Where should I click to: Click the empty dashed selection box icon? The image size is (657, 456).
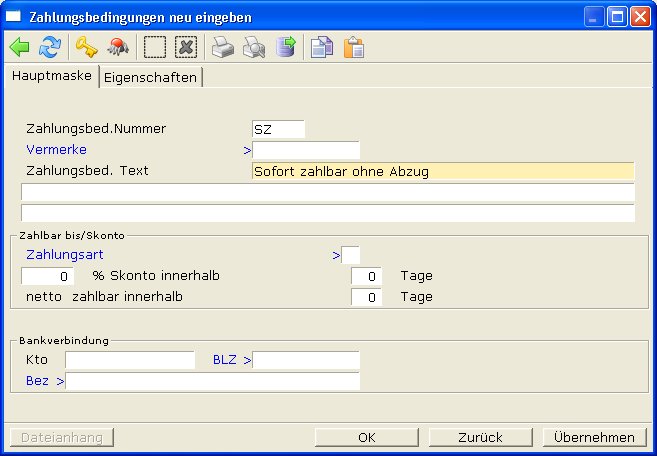154,47
